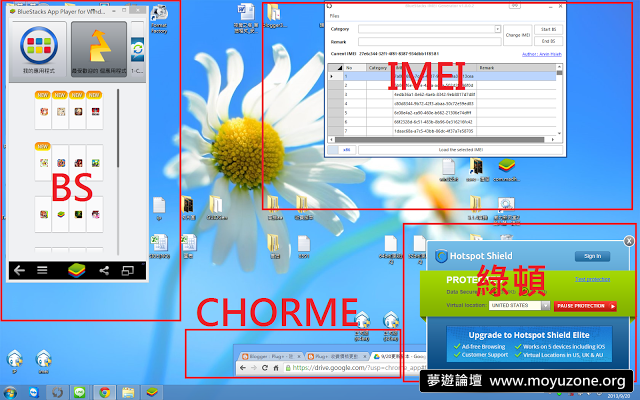The width and height of the screenshot is (640, 400).
Task: Open the sync arrows app on taskbar
Action: point(57,393)
